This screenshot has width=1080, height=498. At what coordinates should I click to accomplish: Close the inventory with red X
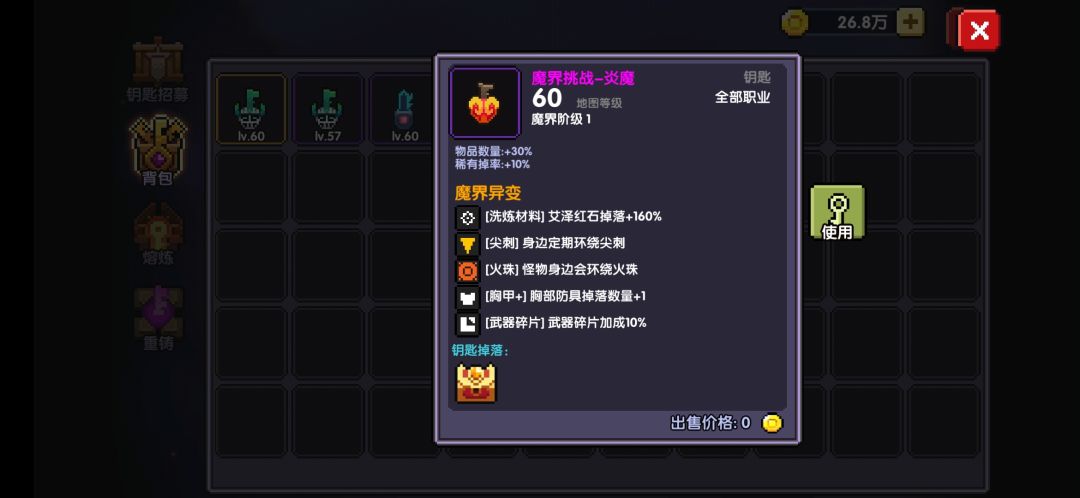coord(978,30)
